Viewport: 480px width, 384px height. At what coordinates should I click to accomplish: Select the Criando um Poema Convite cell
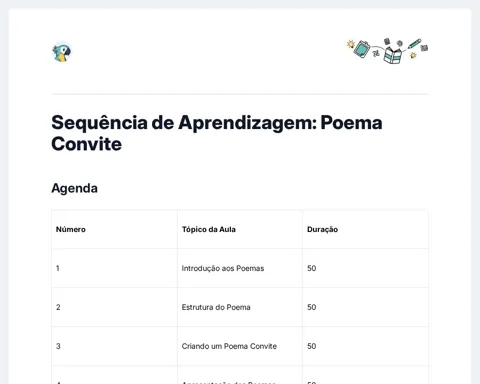point(229,346)
